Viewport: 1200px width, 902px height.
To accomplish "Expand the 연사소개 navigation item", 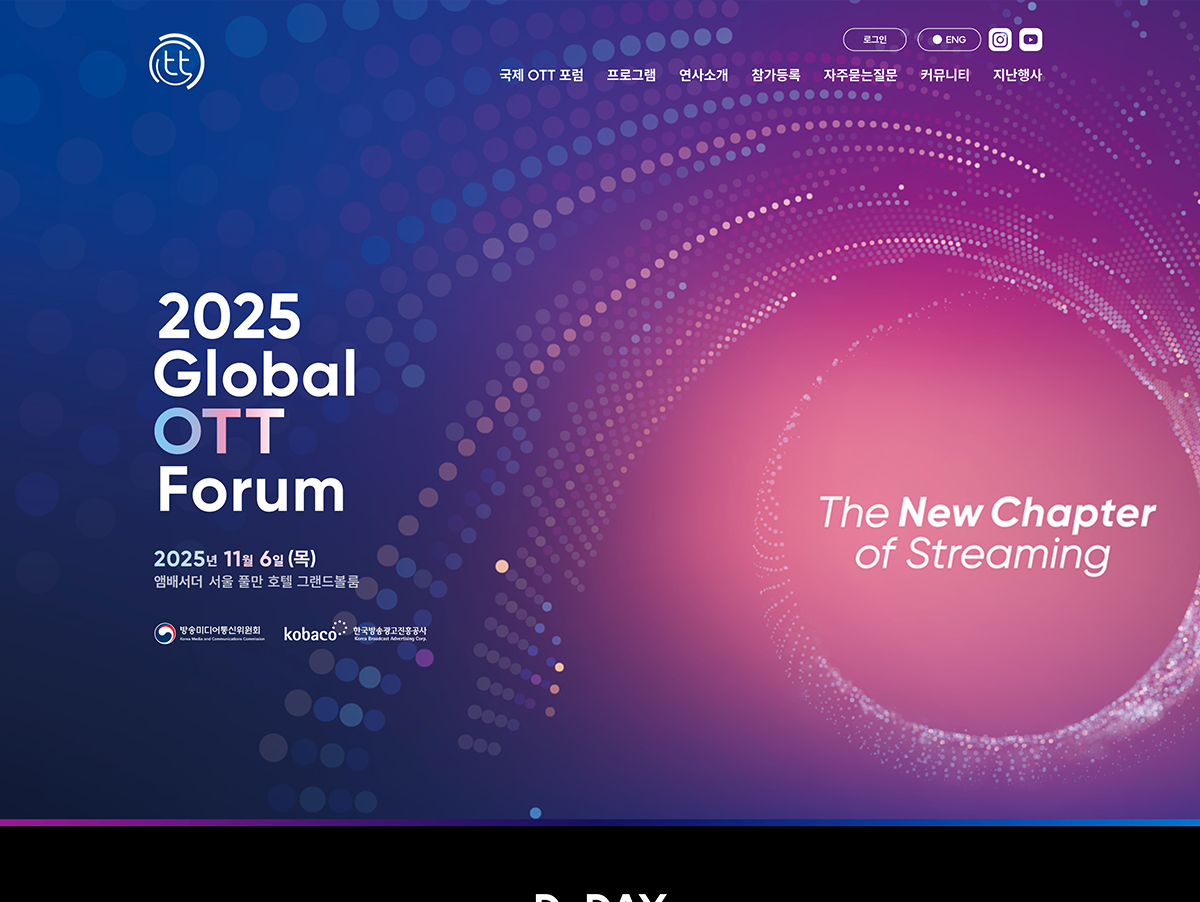I will point(703,75).
